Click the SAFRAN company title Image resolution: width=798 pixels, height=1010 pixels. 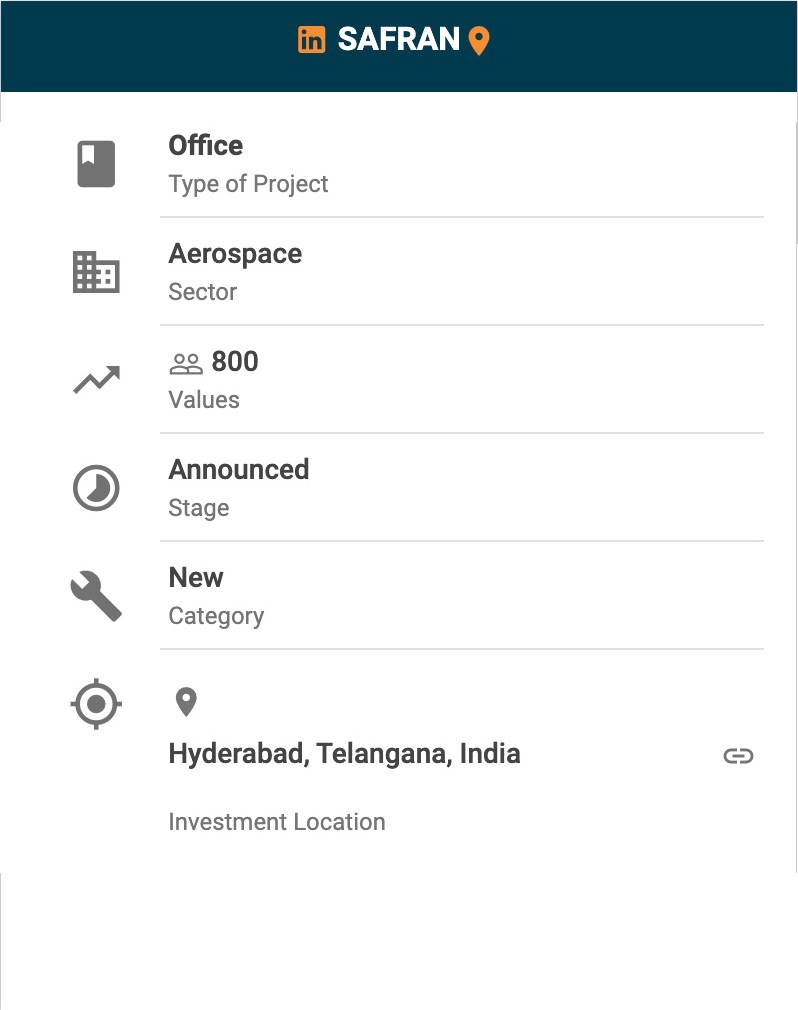point(398,40)
